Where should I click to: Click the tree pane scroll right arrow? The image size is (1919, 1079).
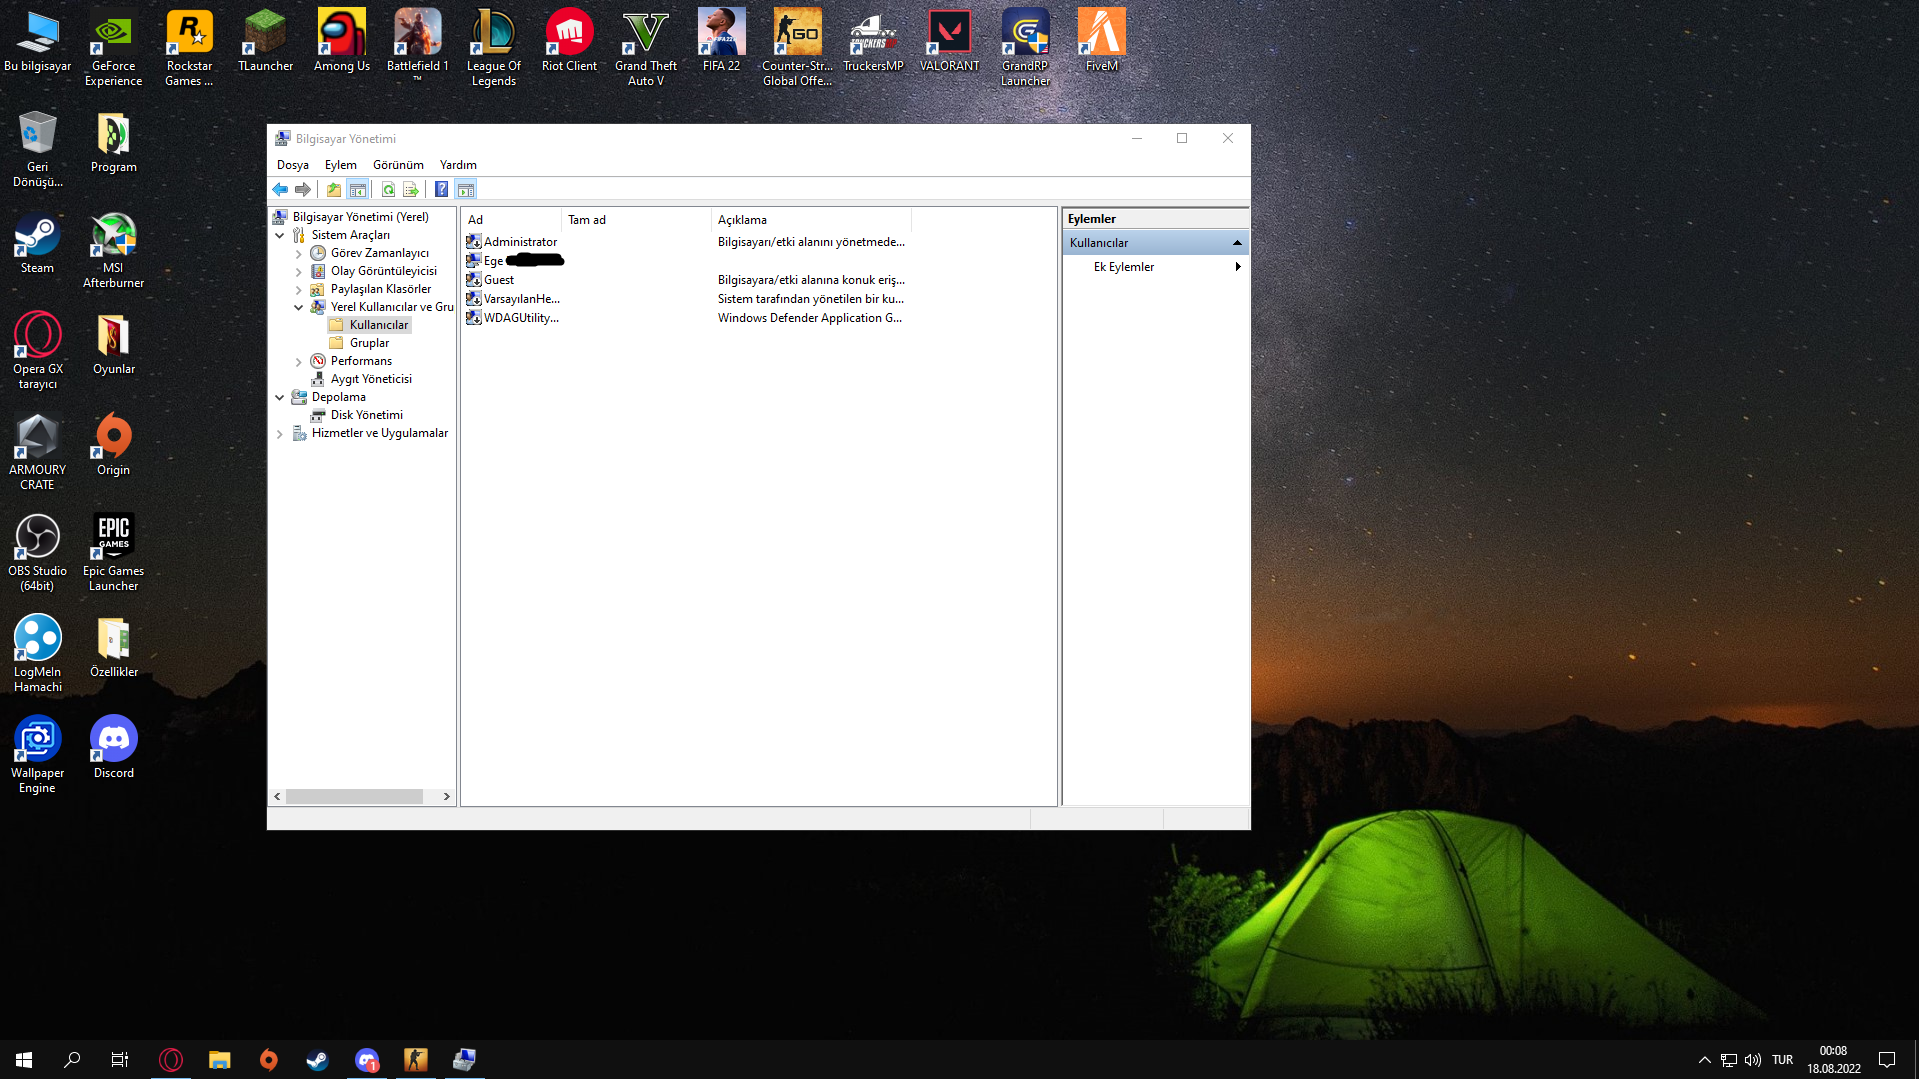pyautogui.click(x=447, y=797)
